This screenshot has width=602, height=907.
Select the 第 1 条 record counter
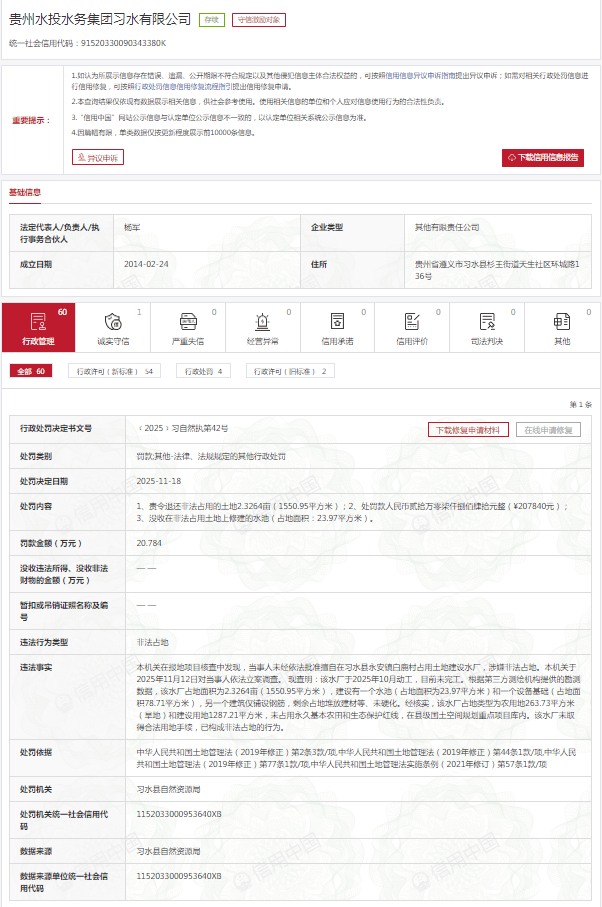pyautogui.click(x=581, y=404)
